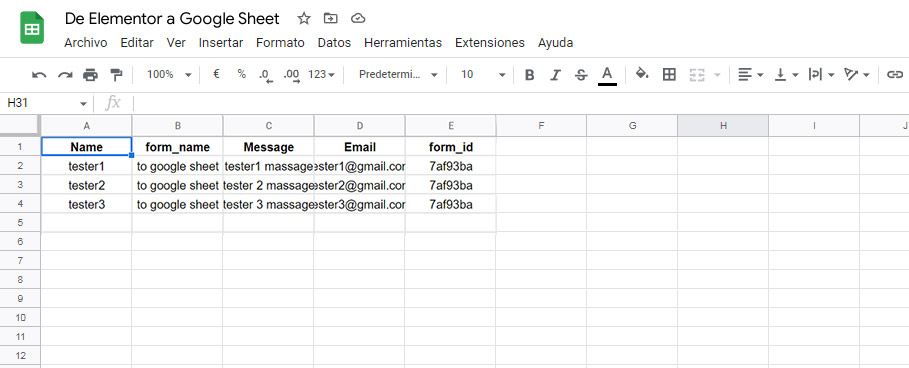909x368 pixels.
Task: Insert a link with the link icon
Action: [896, 75]
